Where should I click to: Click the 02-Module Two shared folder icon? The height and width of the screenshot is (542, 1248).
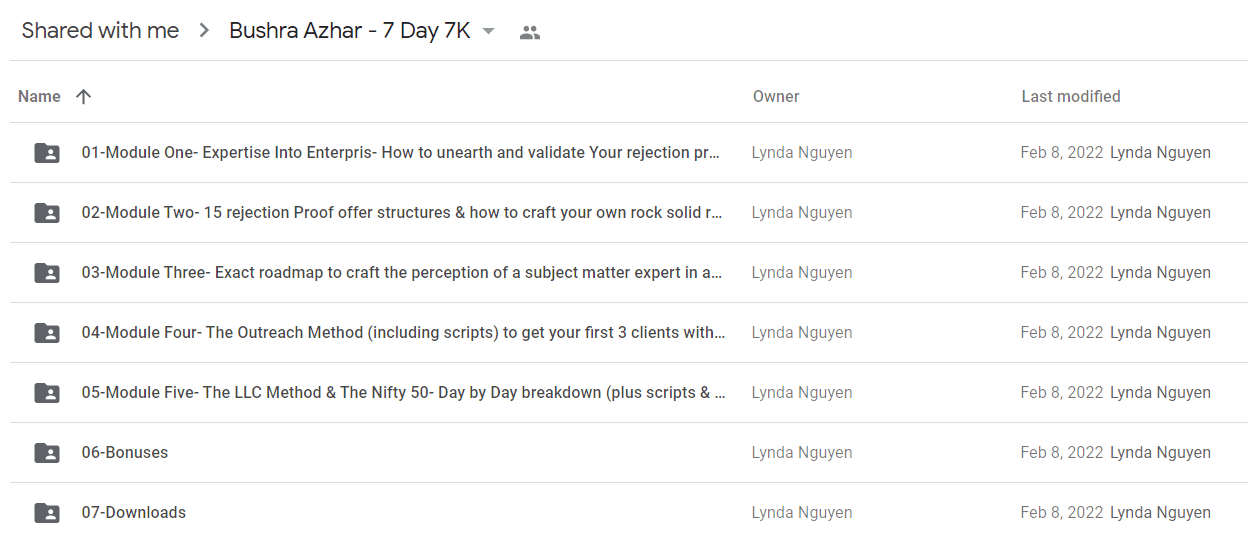coord(47,213)
